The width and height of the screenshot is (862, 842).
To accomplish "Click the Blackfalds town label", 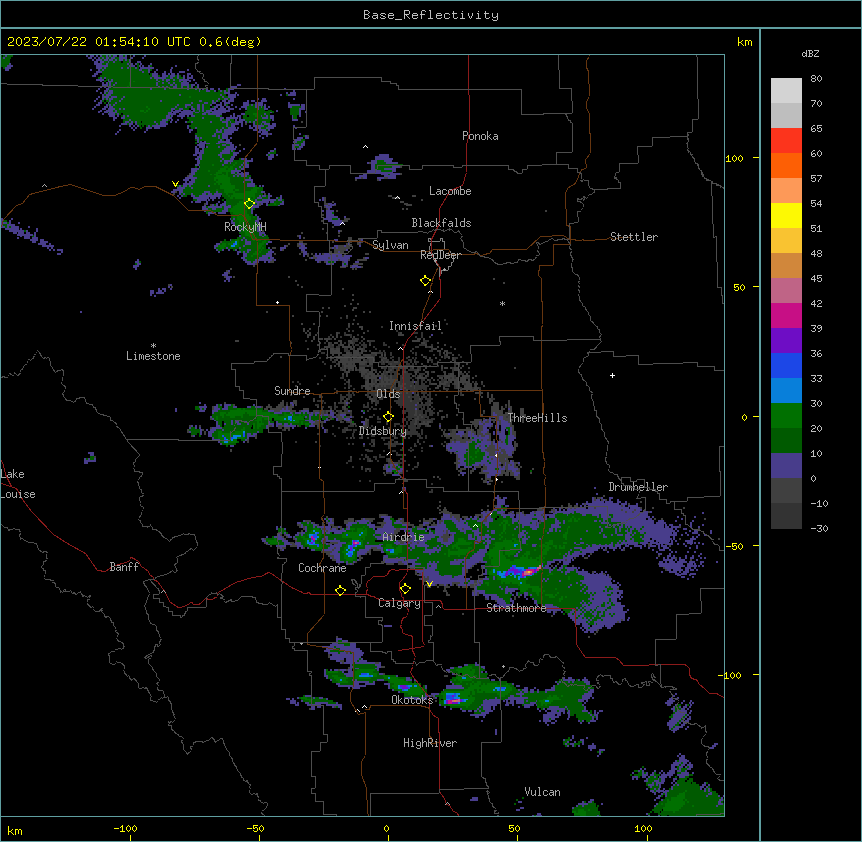I will pyautogui.click(x=441, y=223).
